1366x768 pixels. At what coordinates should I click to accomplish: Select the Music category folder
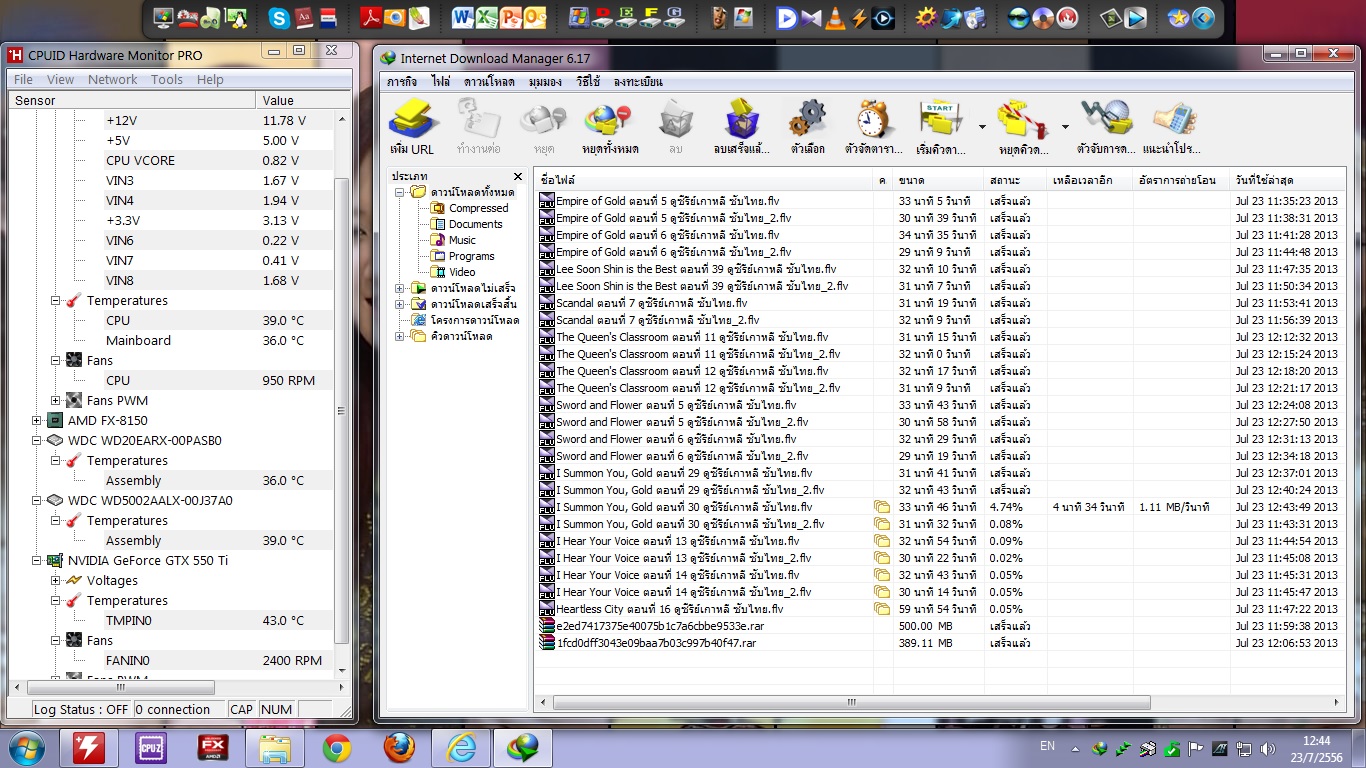pyautogui.click(x=454, y=240)
